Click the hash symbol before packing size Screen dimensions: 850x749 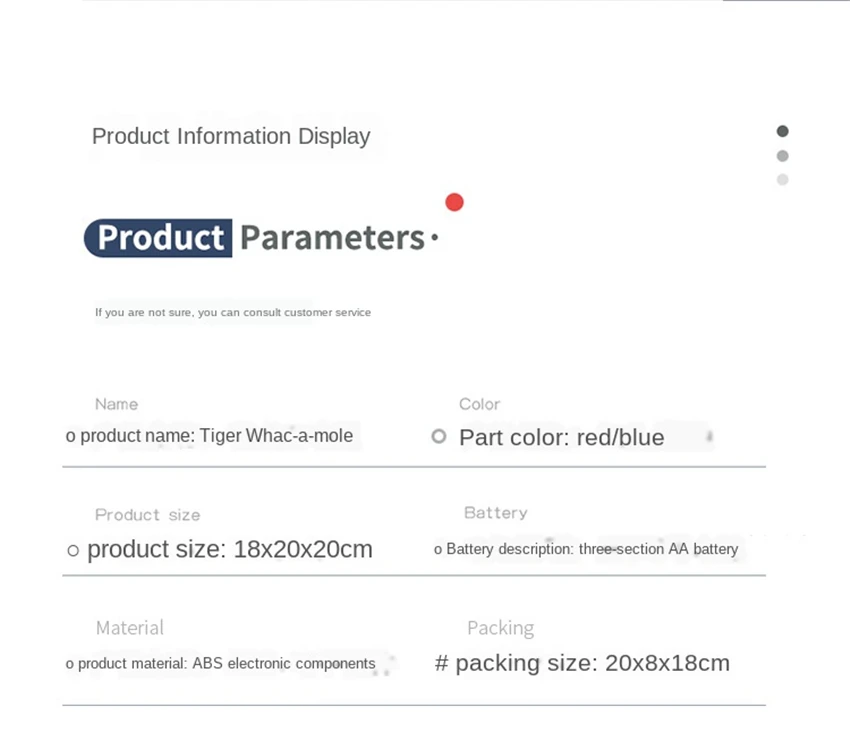coord(441,663)
